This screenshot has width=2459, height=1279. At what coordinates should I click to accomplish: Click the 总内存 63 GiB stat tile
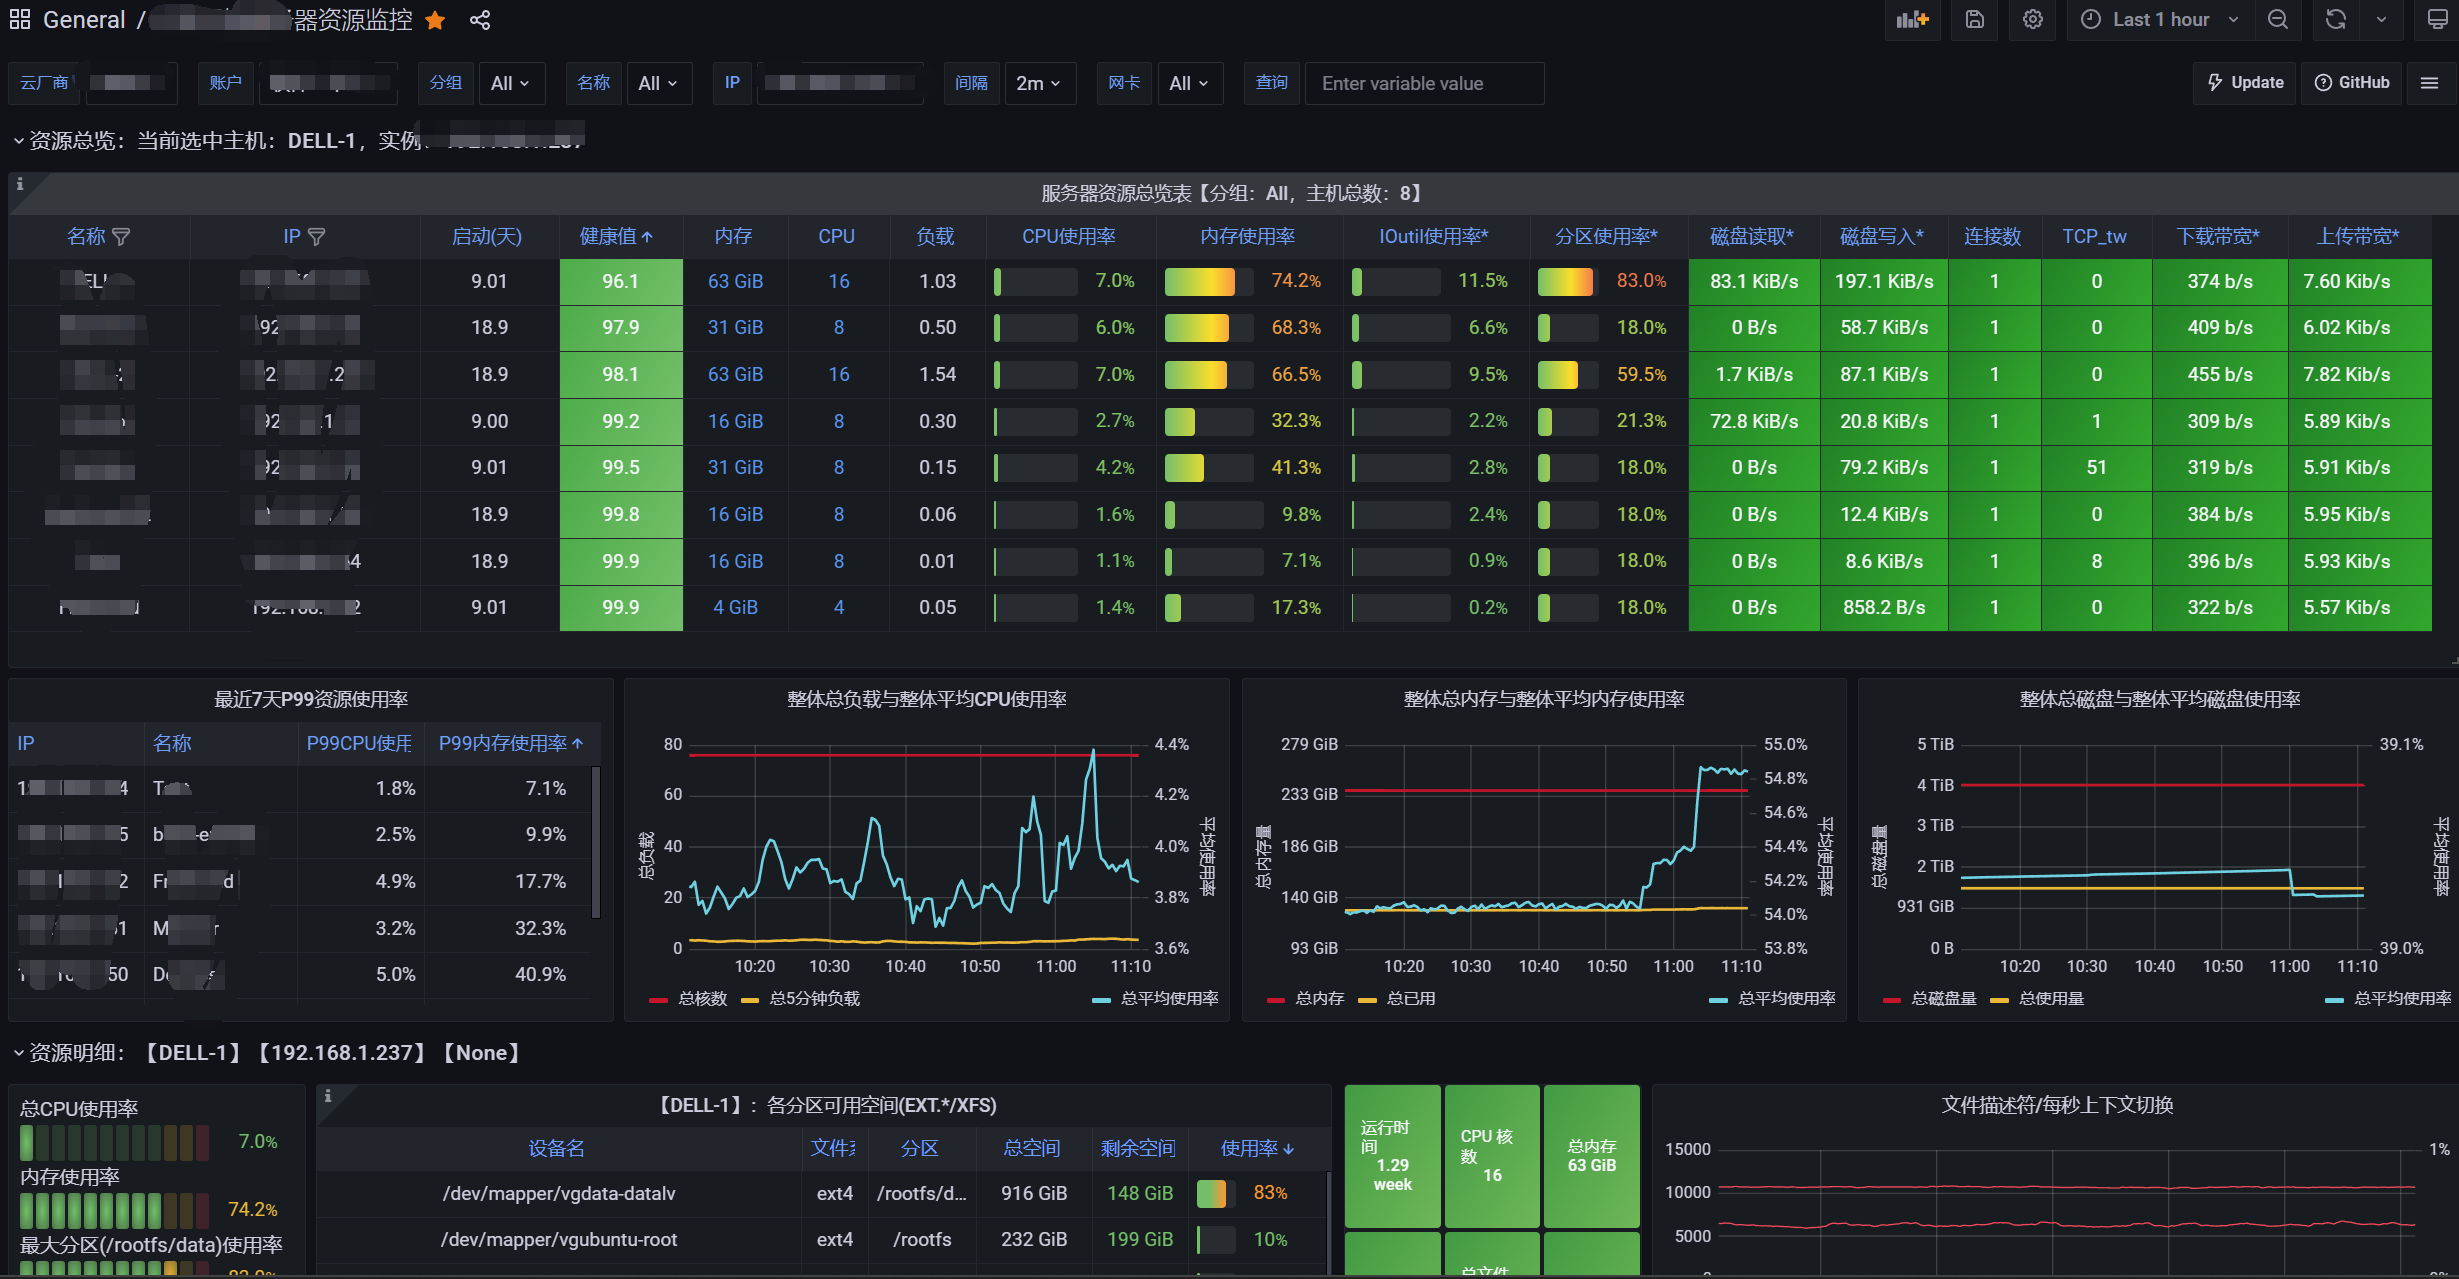pos(1592,1156)
